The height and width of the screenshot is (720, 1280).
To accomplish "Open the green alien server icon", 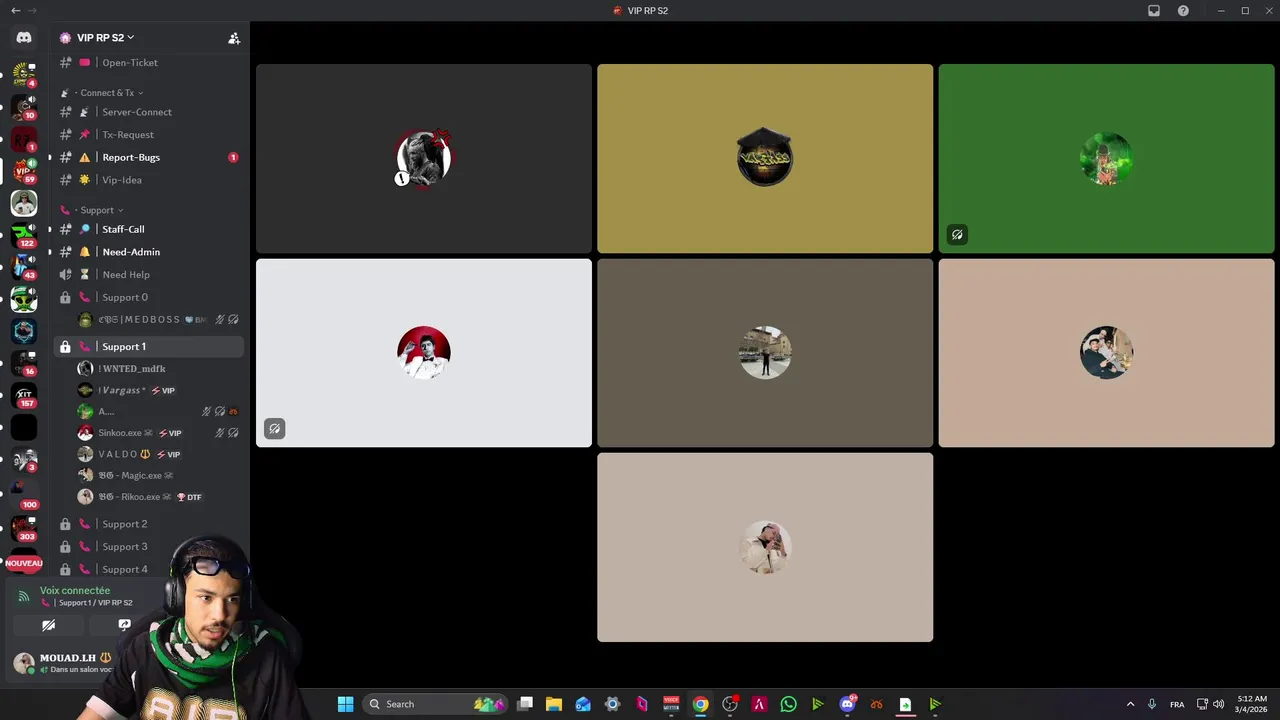I will [24, 299].
